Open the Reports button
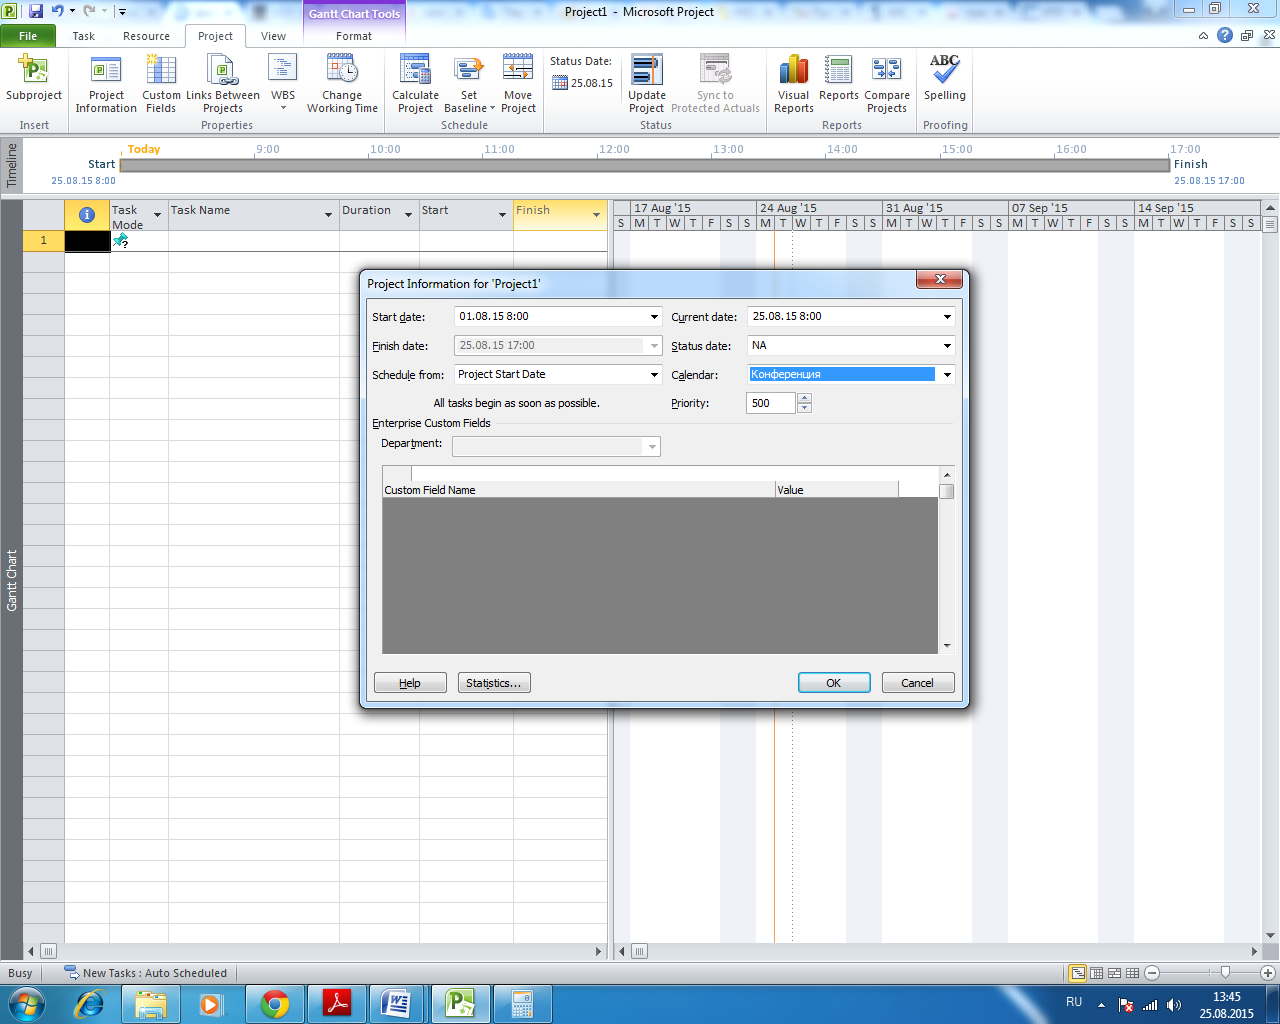Screen dimensions: 1280x1024 838,79
